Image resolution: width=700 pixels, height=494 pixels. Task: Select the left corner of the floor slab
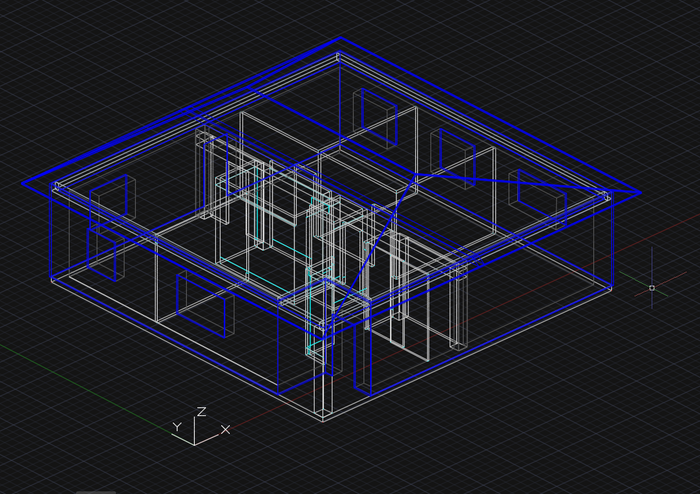point(52,278)
